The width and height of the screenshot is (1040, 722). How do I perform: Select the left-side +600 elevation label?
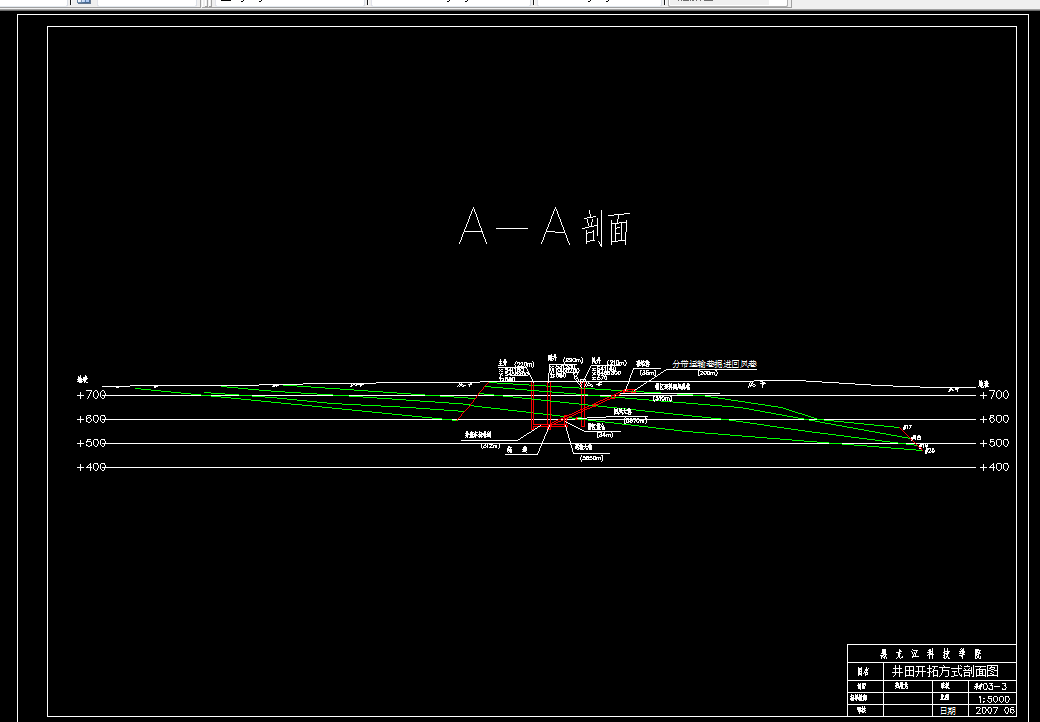point(92,419)
